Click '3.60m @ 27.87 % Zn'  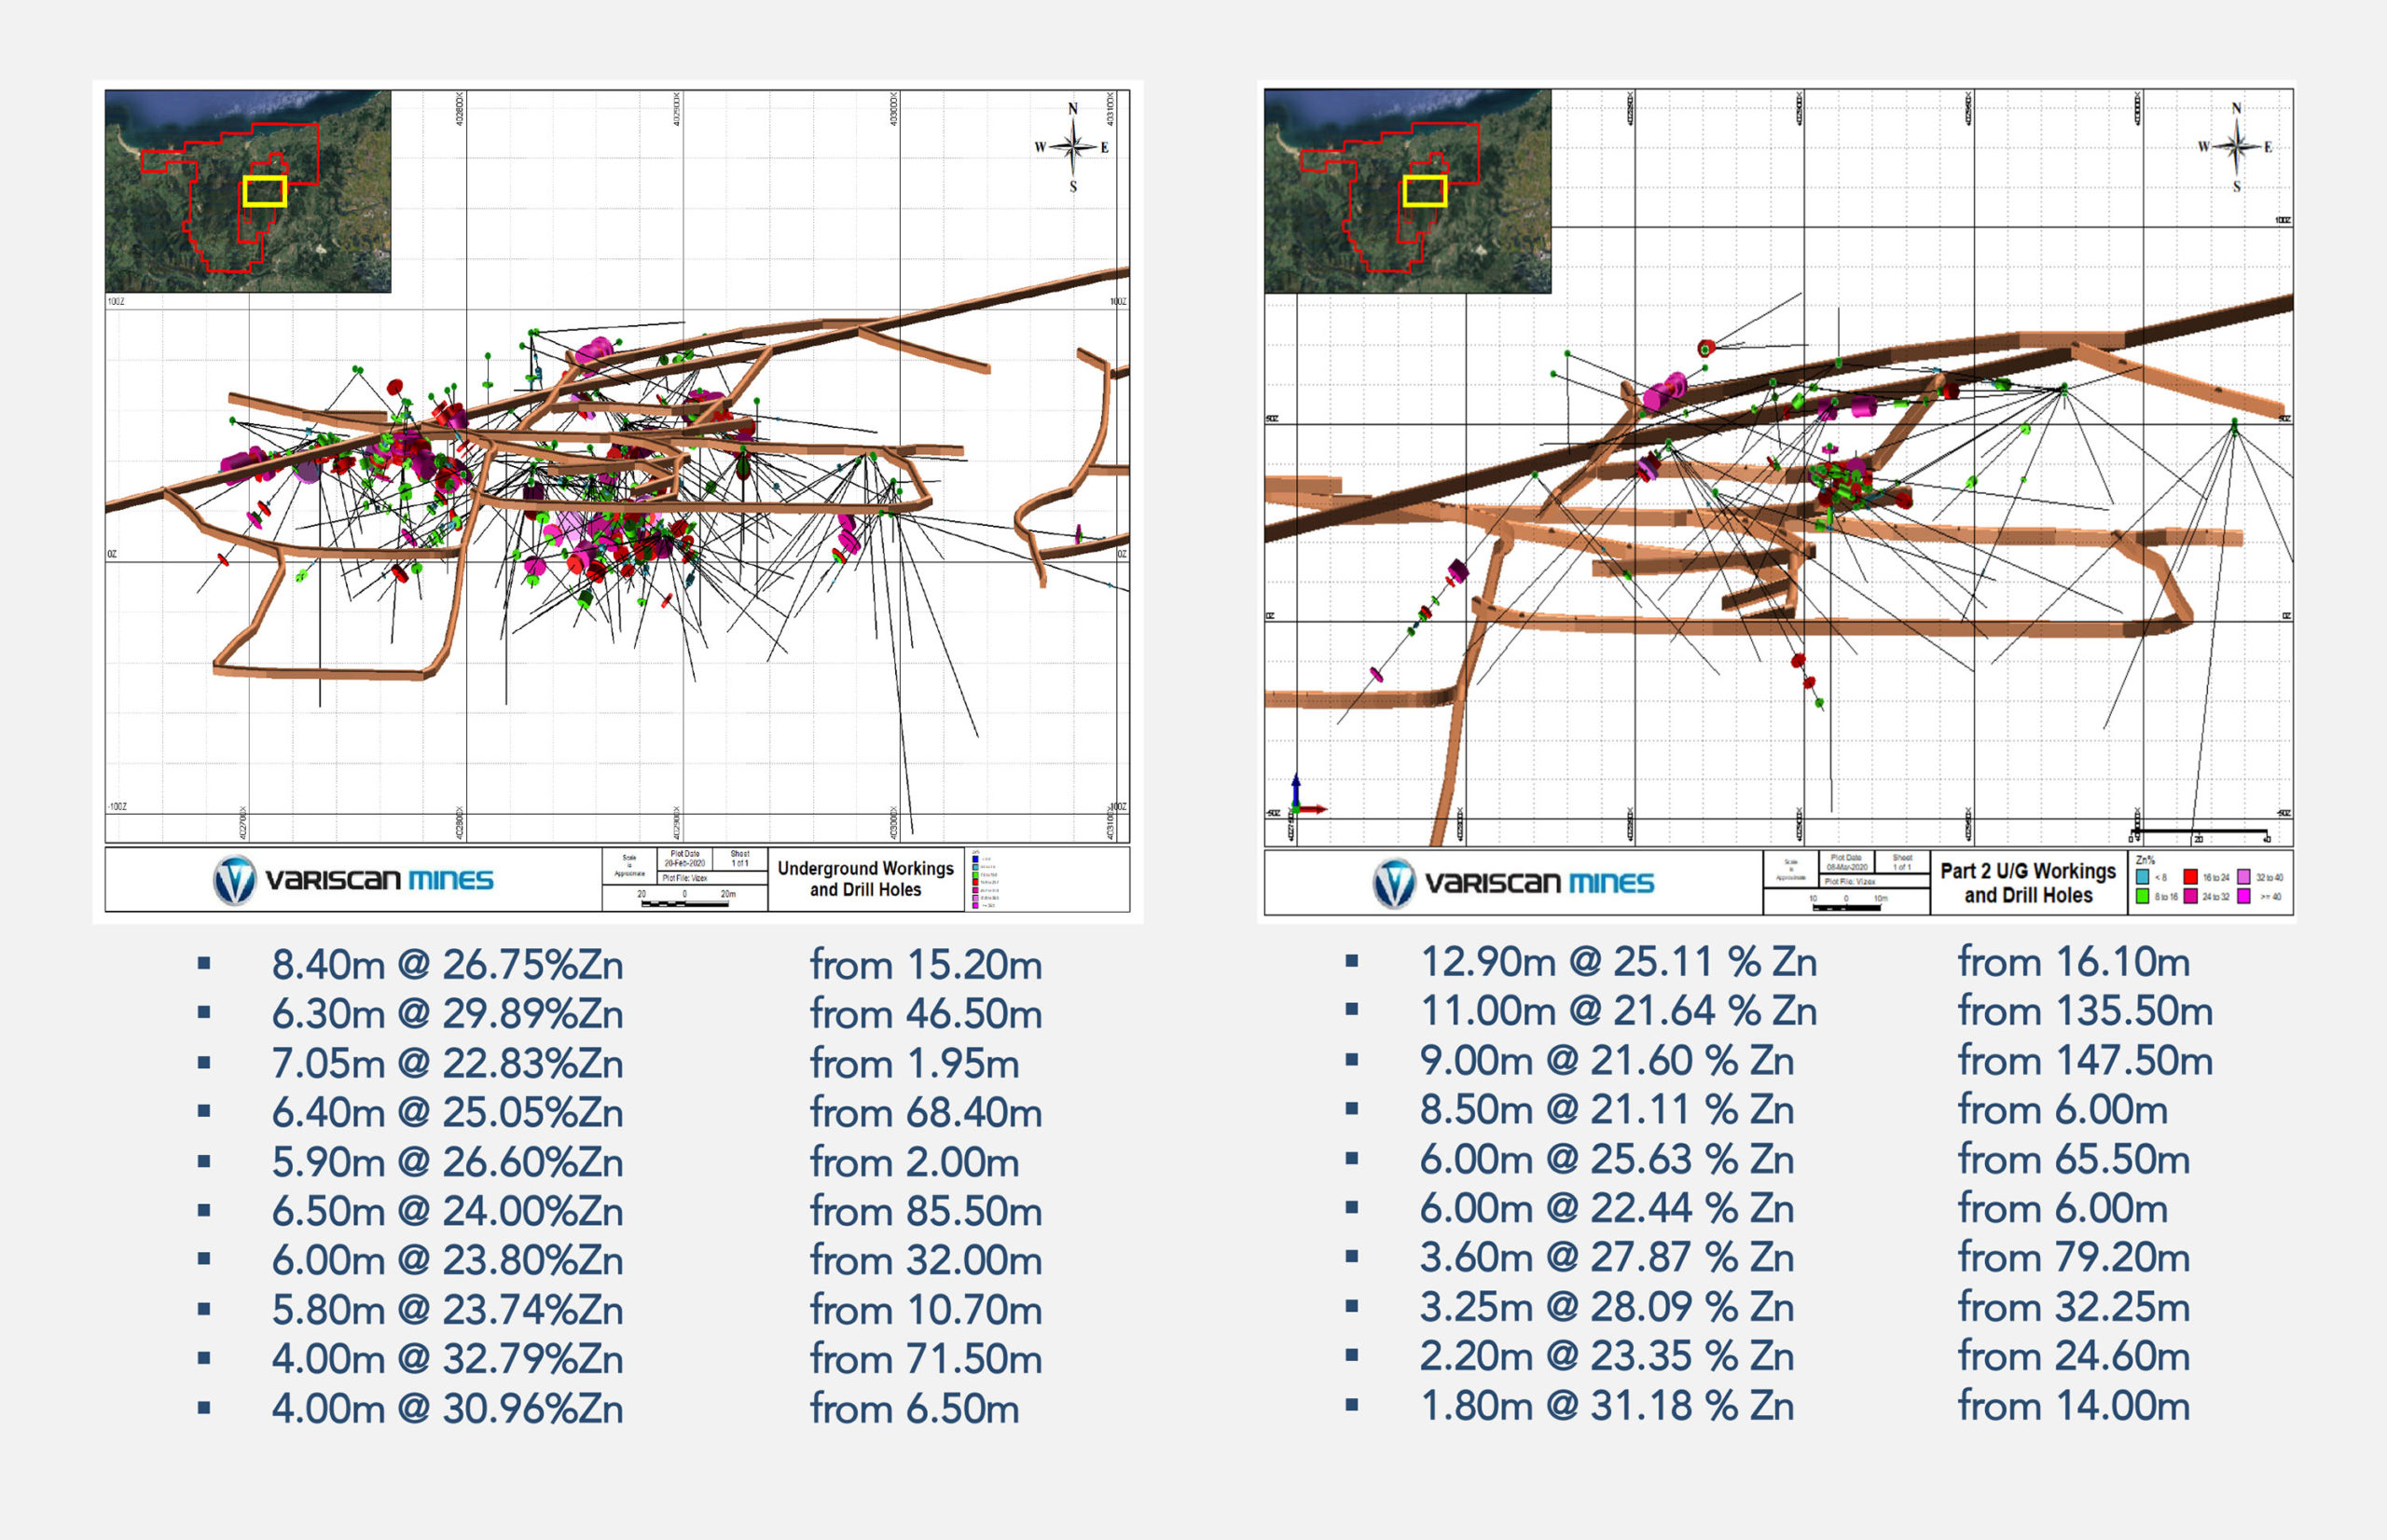pos(1607,1258)
